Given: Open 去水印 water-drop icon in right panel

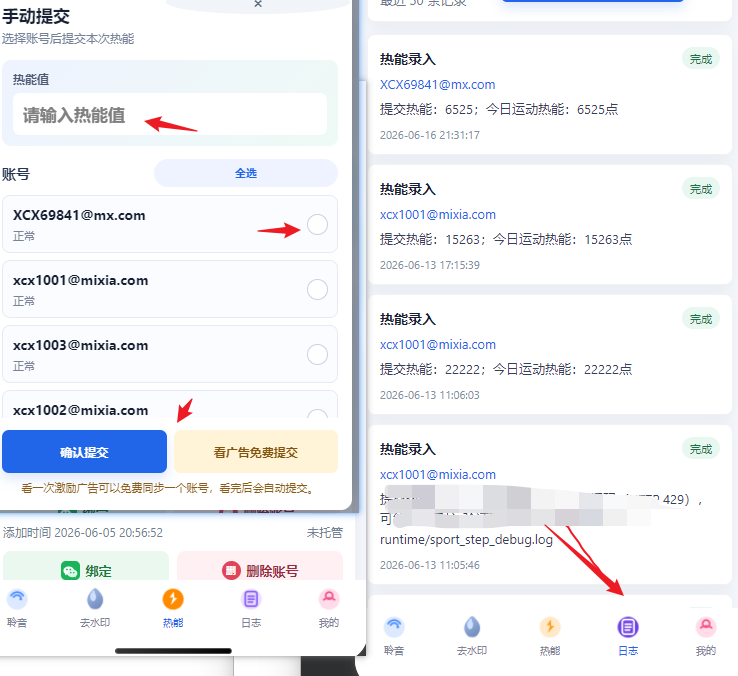Looking at the screenshot, I should click(x=472, y=627).
